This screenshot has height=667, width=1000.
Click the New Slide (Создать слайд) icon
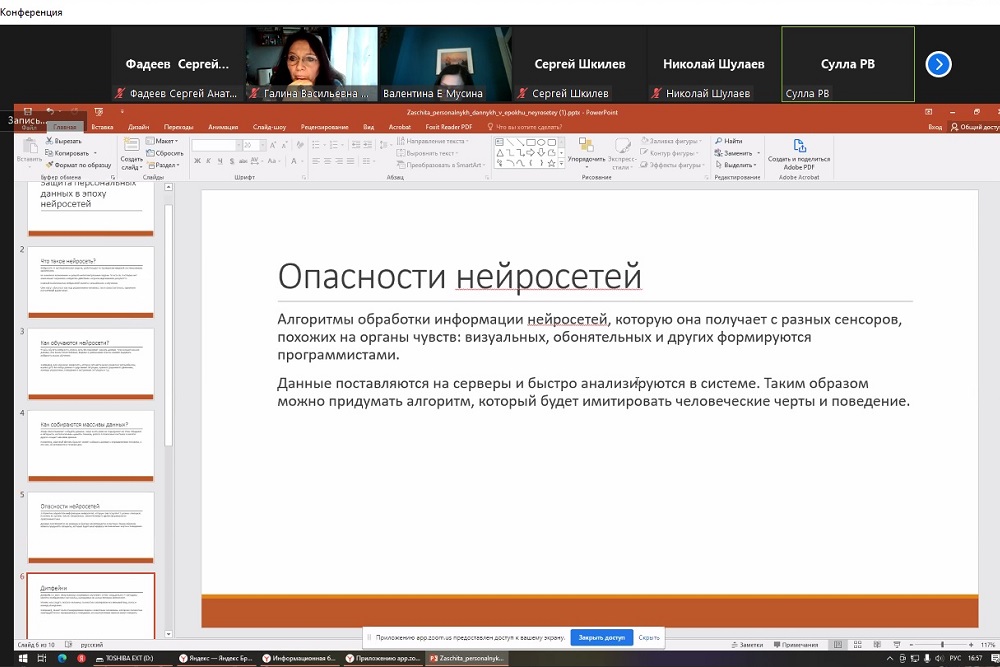pos(131,145)
